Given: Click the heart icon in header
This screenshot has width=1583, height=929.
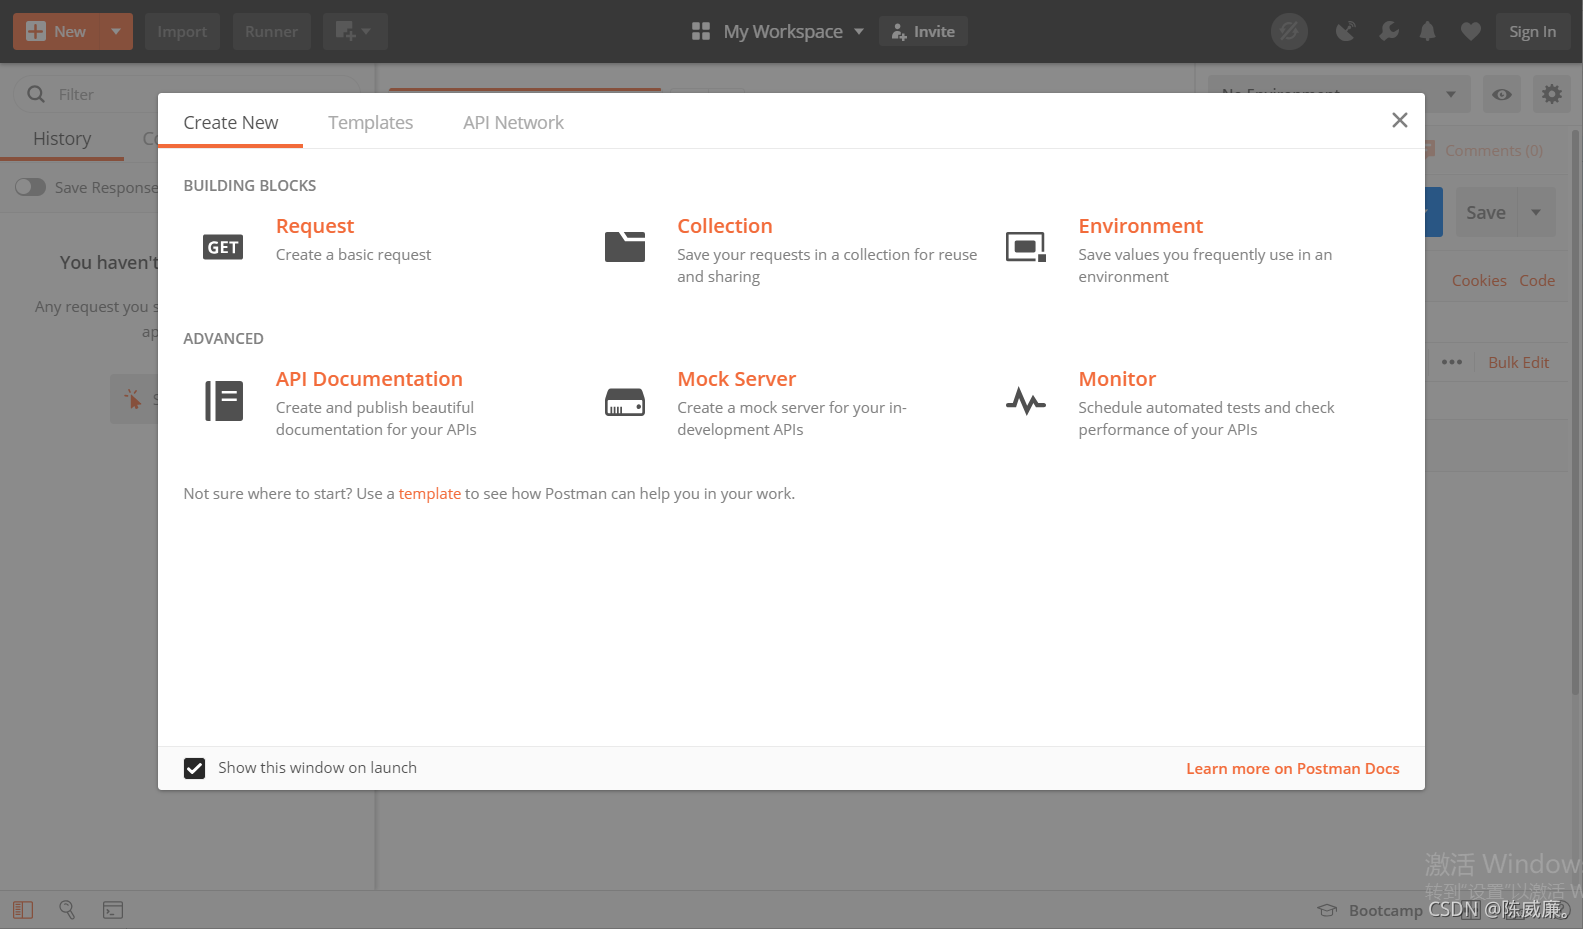Looking at the screenshot, I should pyautogui.click(x=1470, y=32).
